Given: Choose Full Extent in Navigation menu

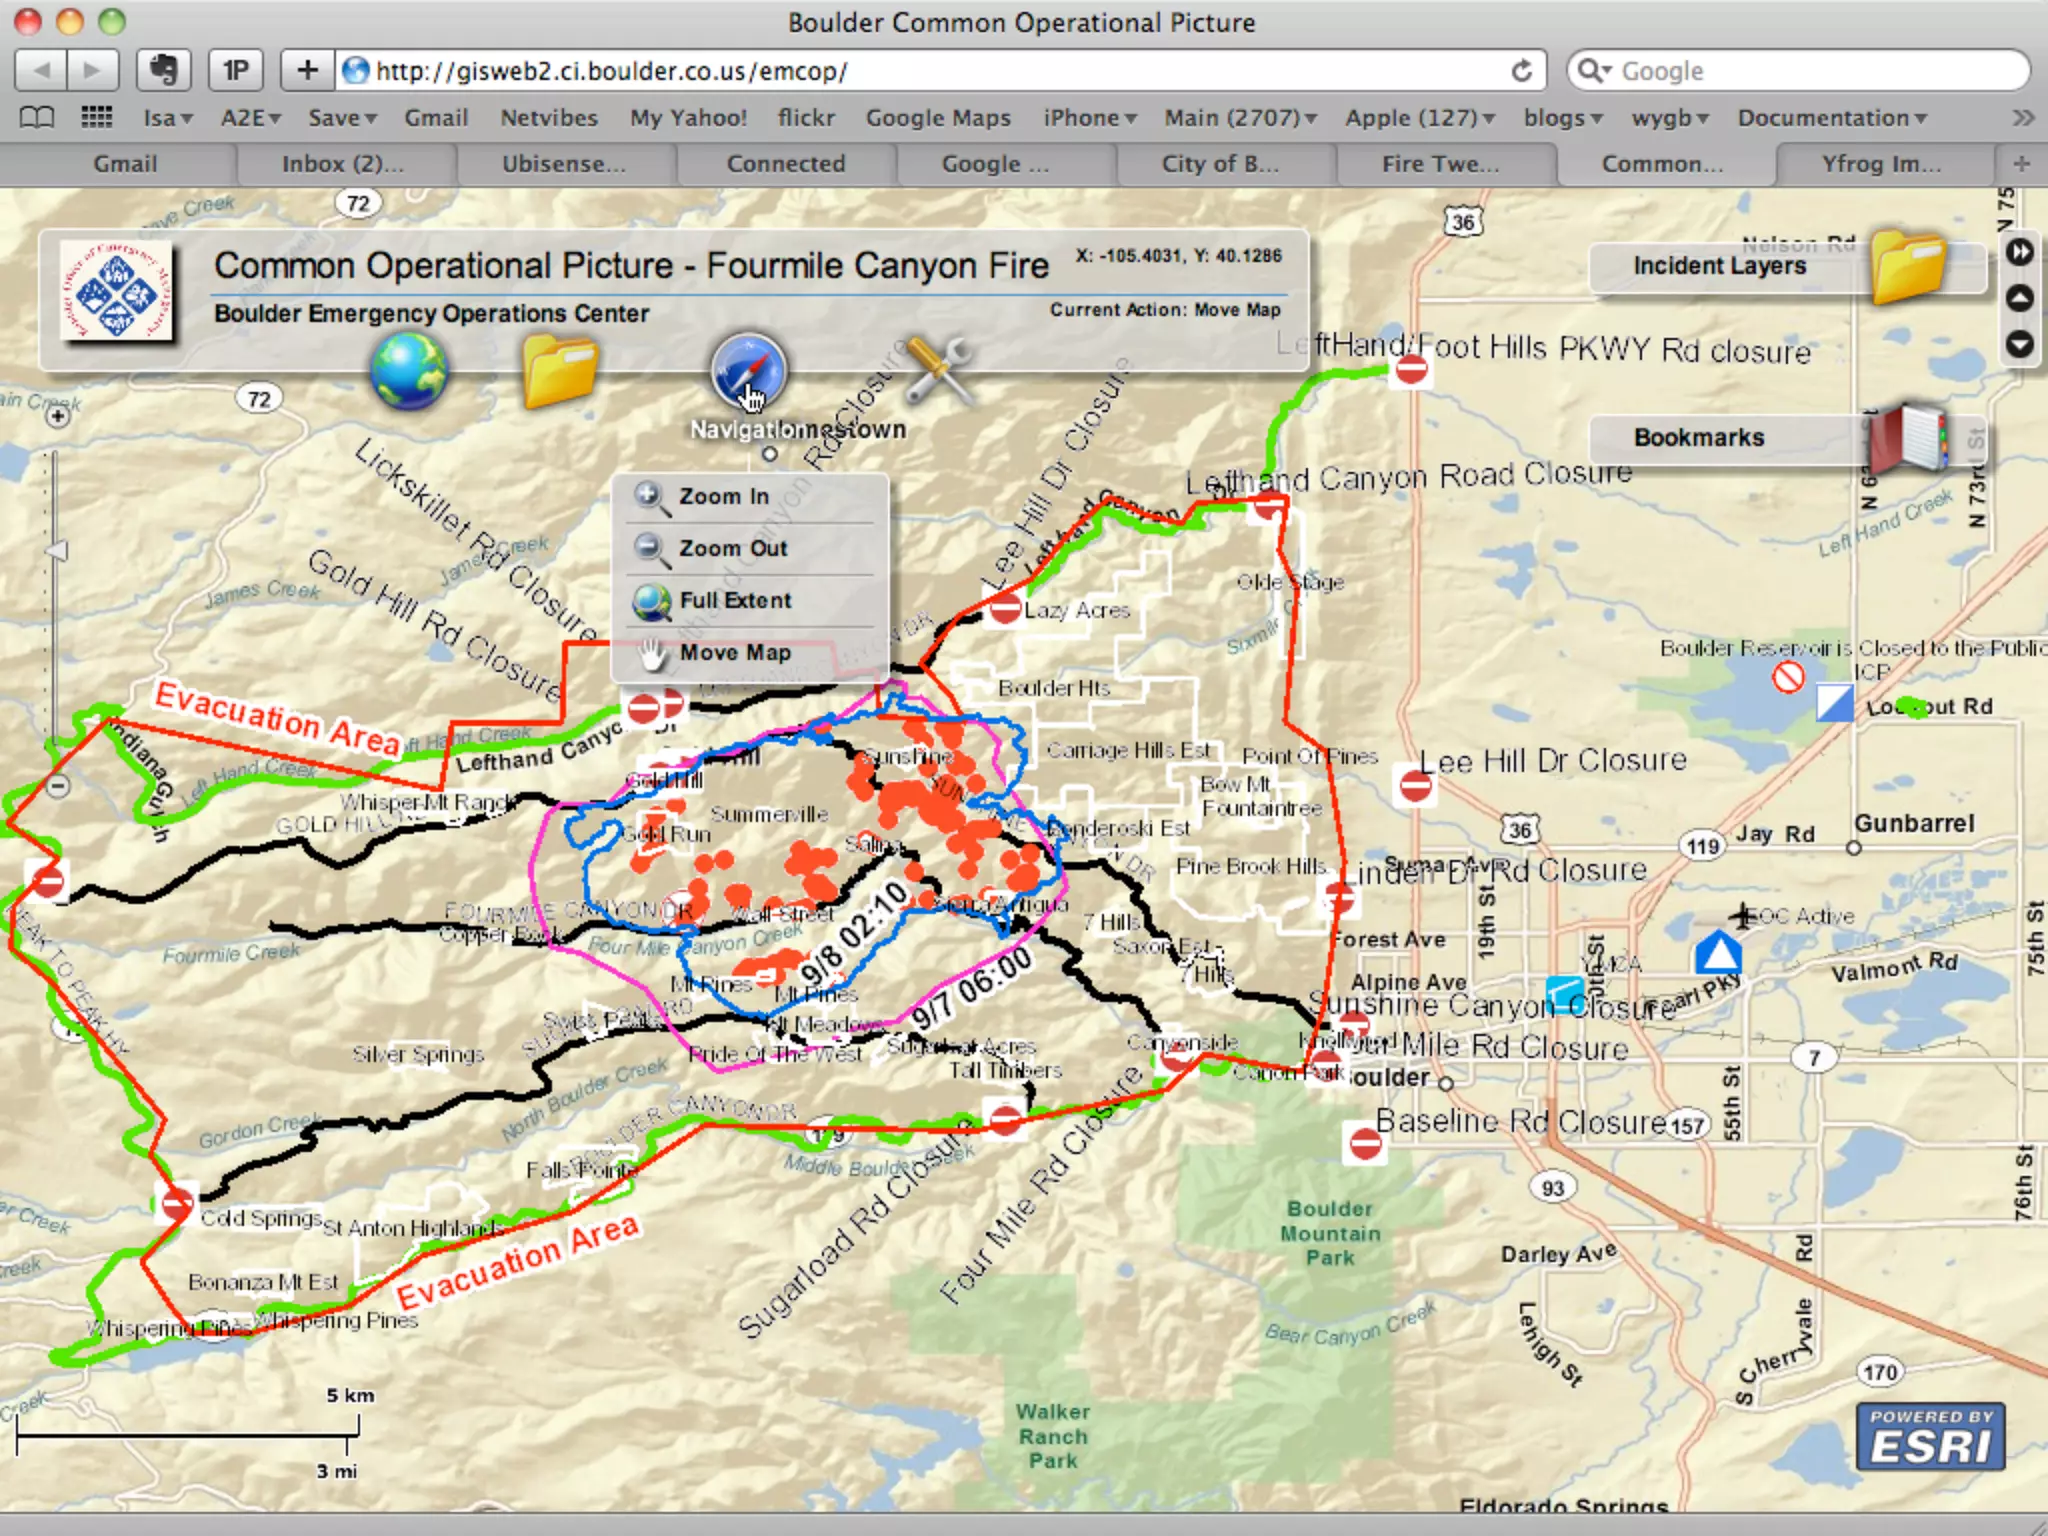Looking at the screenshot, I should (x=735, y=600).
